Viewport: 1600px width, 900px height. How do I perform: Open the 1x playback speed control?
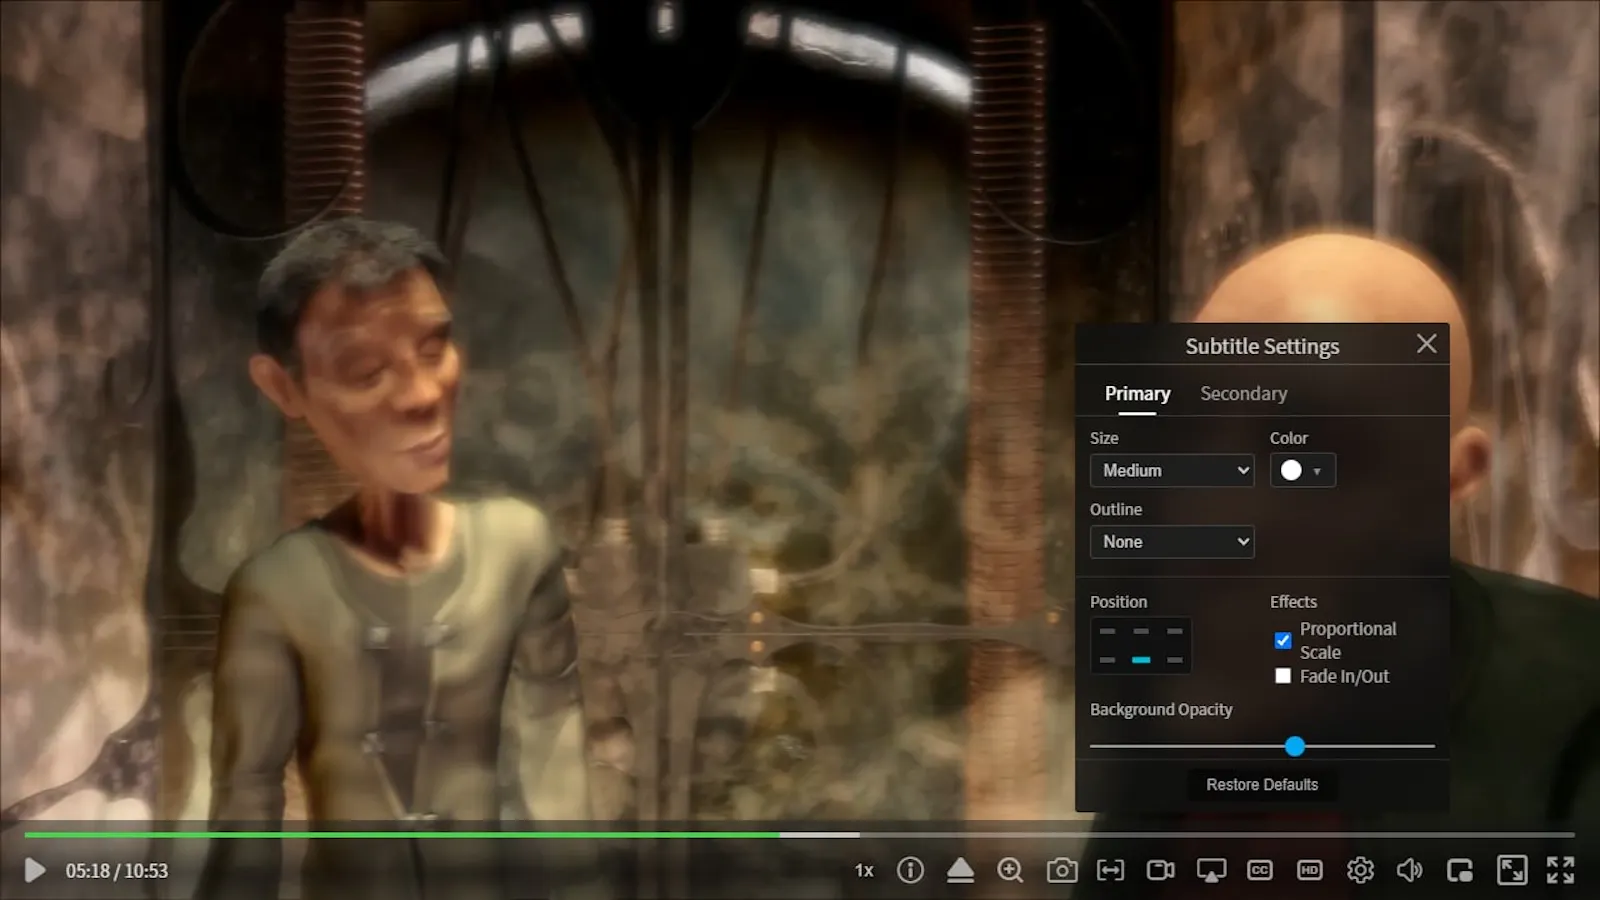coord(864,870)
